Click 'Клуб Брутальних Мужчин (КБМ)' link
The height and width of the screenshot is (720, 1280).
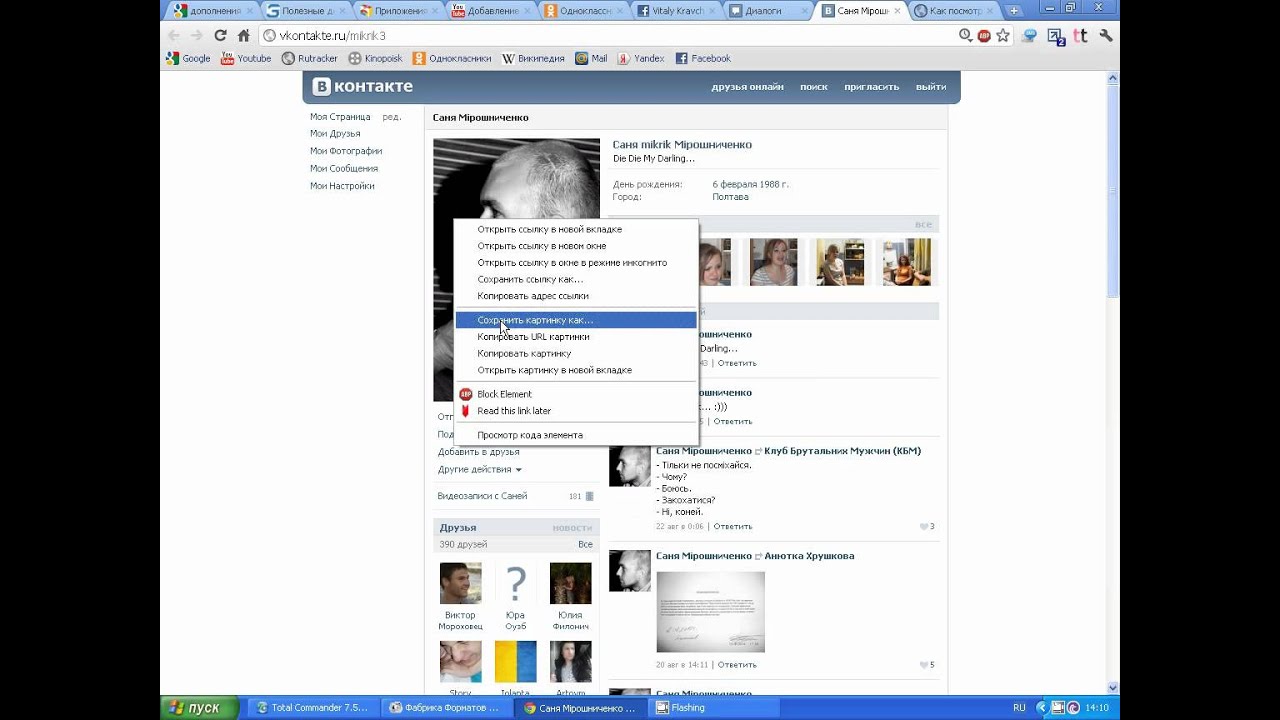(x=842, y=451)
